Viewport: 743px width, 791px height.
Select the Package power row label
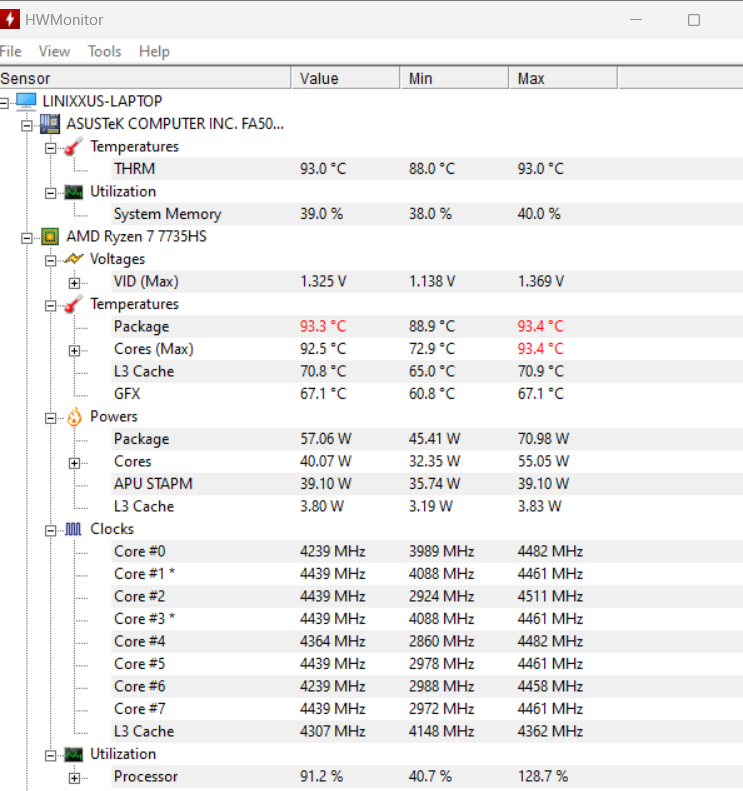coord(142,439)
